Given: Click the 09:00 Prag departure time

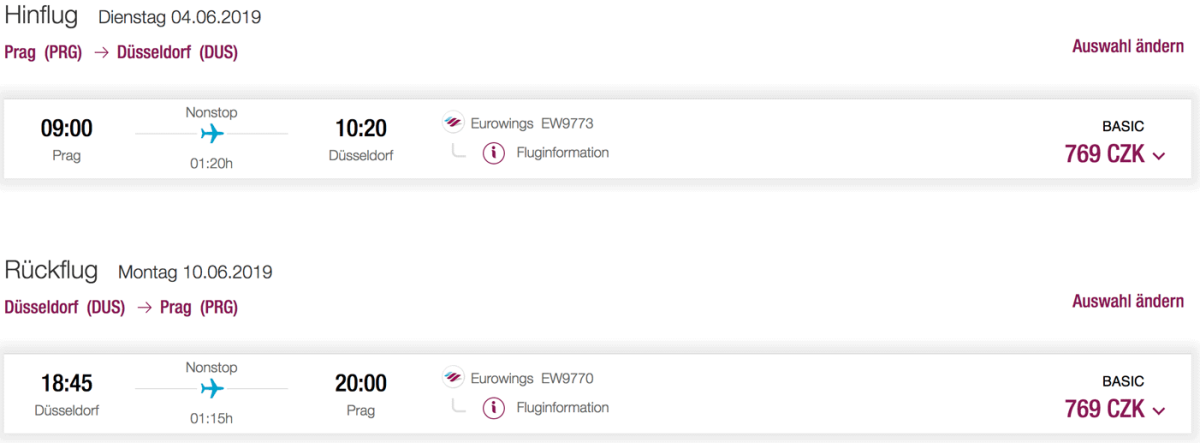Looking at the screenshot, I should click(x=66, y=129).
